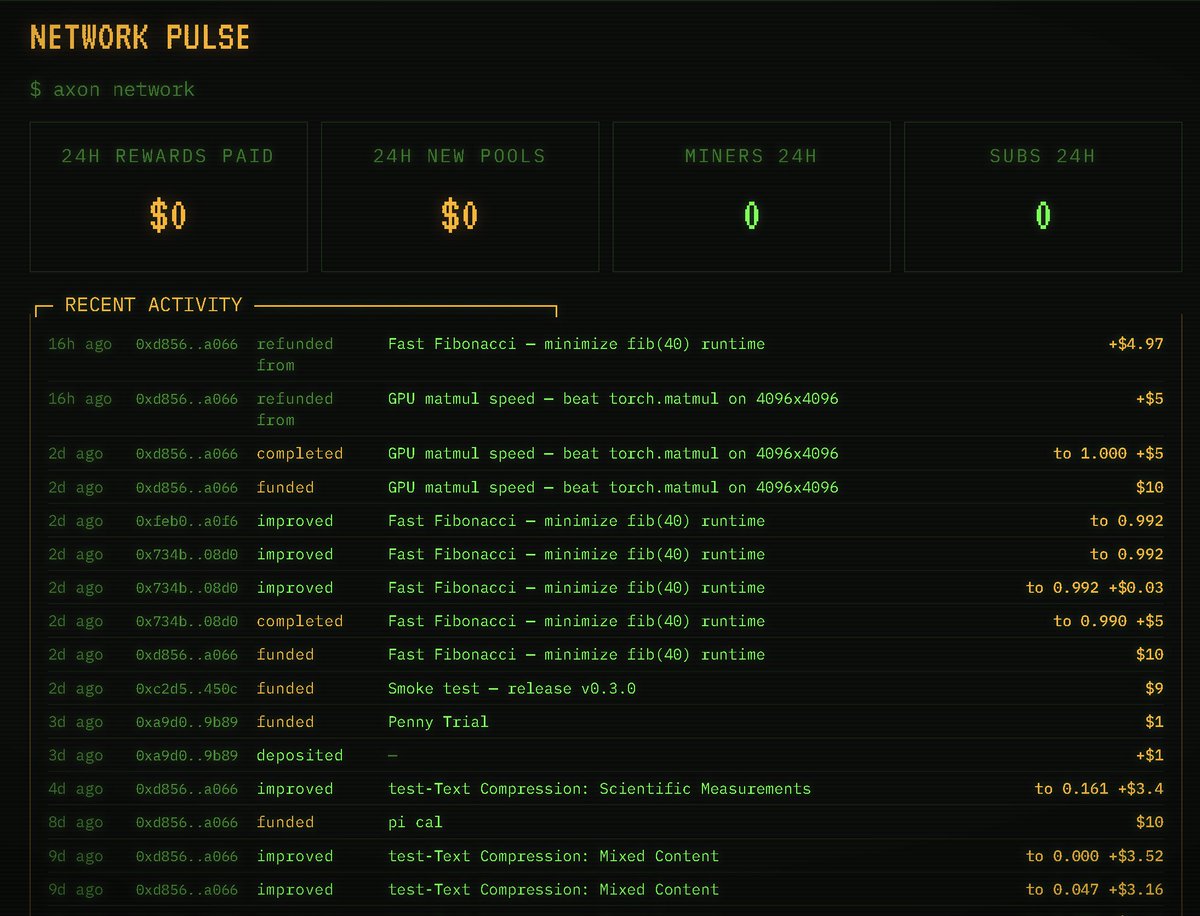Screen dimensions: 1200x916
Task: Open address 0xa9d0..9b89 in the Penny Trial row
Action: pos(187,722)
